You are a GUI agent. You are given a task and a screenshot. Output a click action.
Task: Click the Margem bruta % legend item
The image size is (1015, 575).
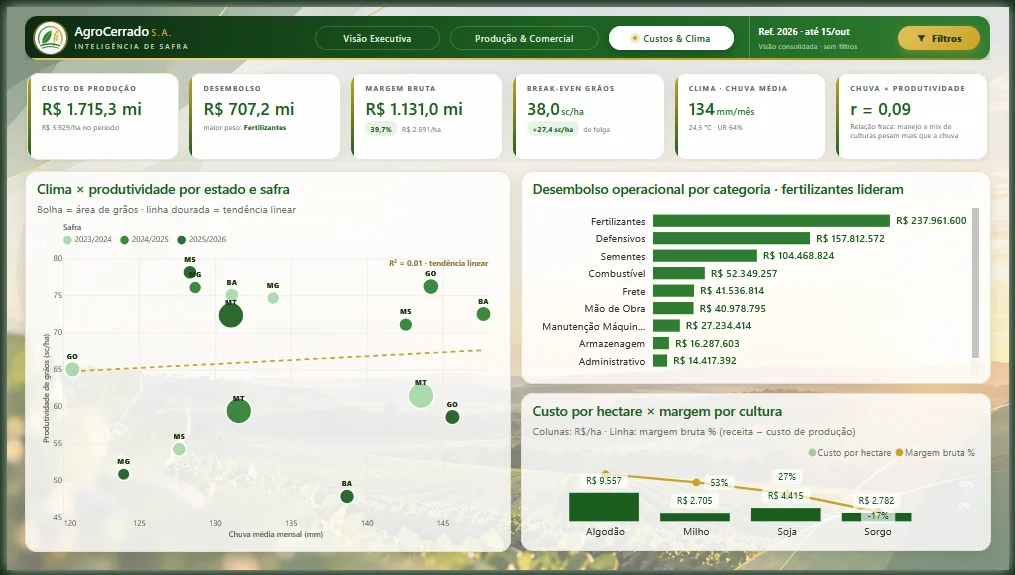(x=935, y=453)
